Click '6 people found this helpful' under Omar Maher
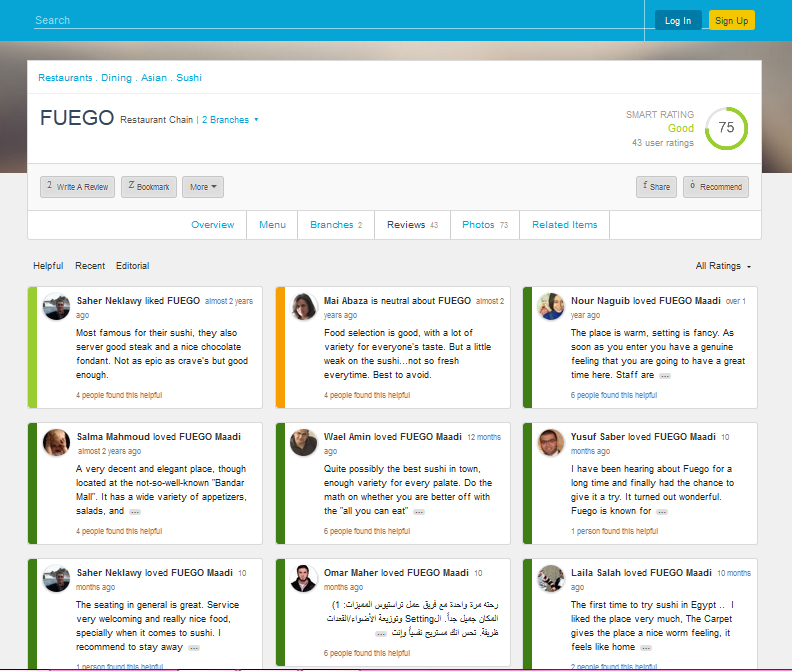 coord(367,653)
